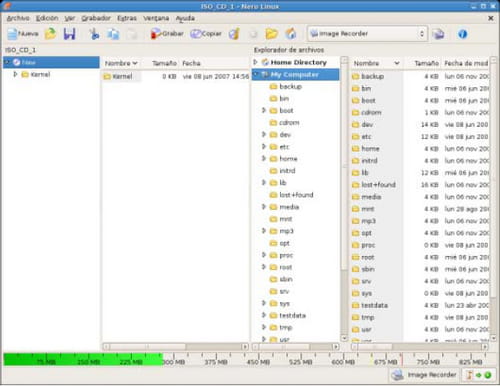Click the blue info icon in toolbar
Viewport: 500px width, 386px height.
tap(462, 34)
